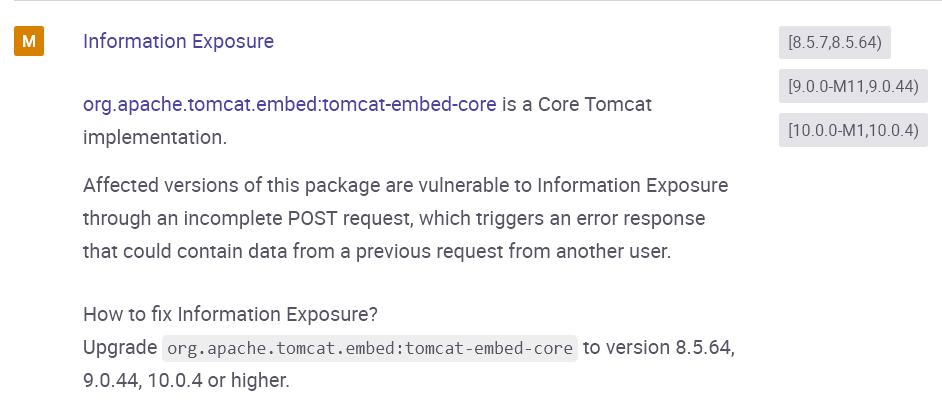
Task: Click the text 'to version 8.5.64,'
Action: pos(660,349)
